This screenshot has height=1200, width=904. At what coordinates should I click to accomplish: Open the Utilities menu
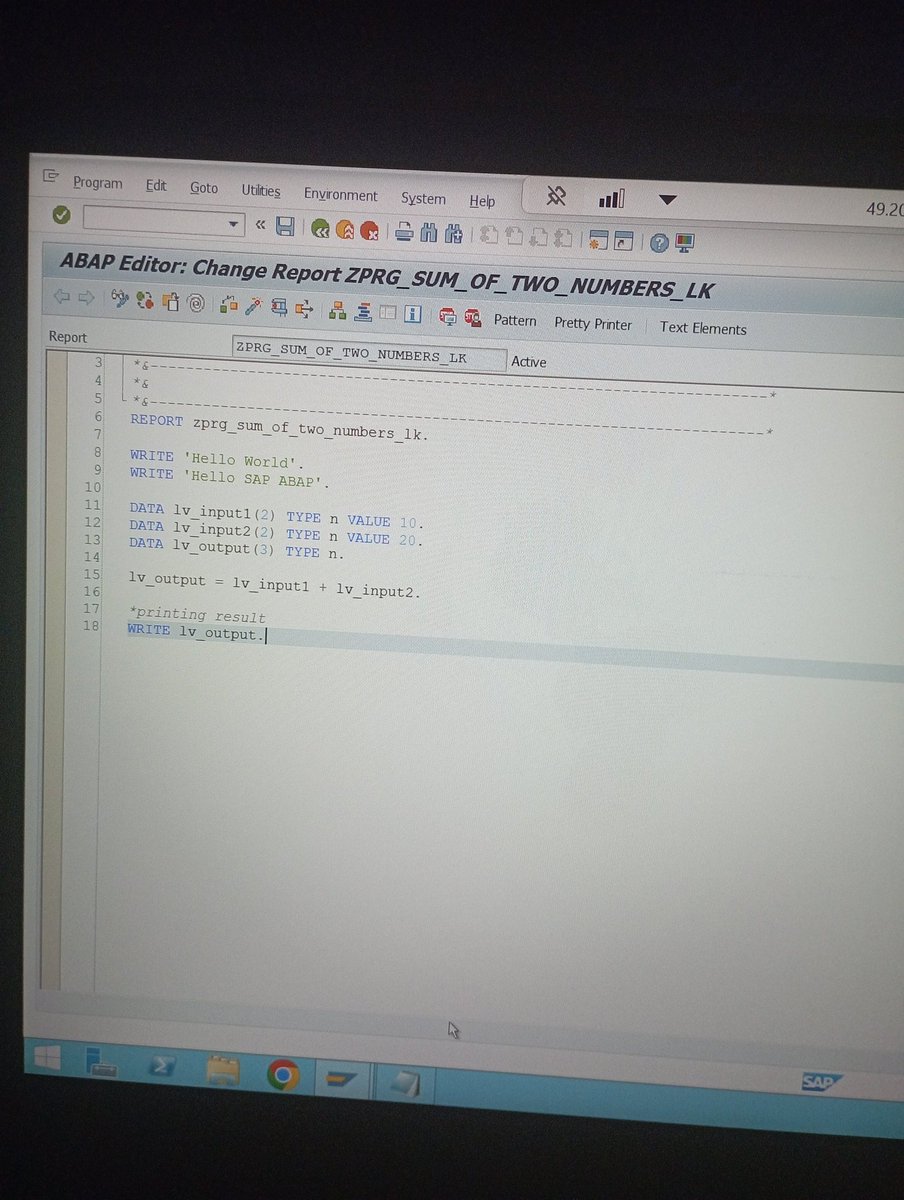[261, 190]
